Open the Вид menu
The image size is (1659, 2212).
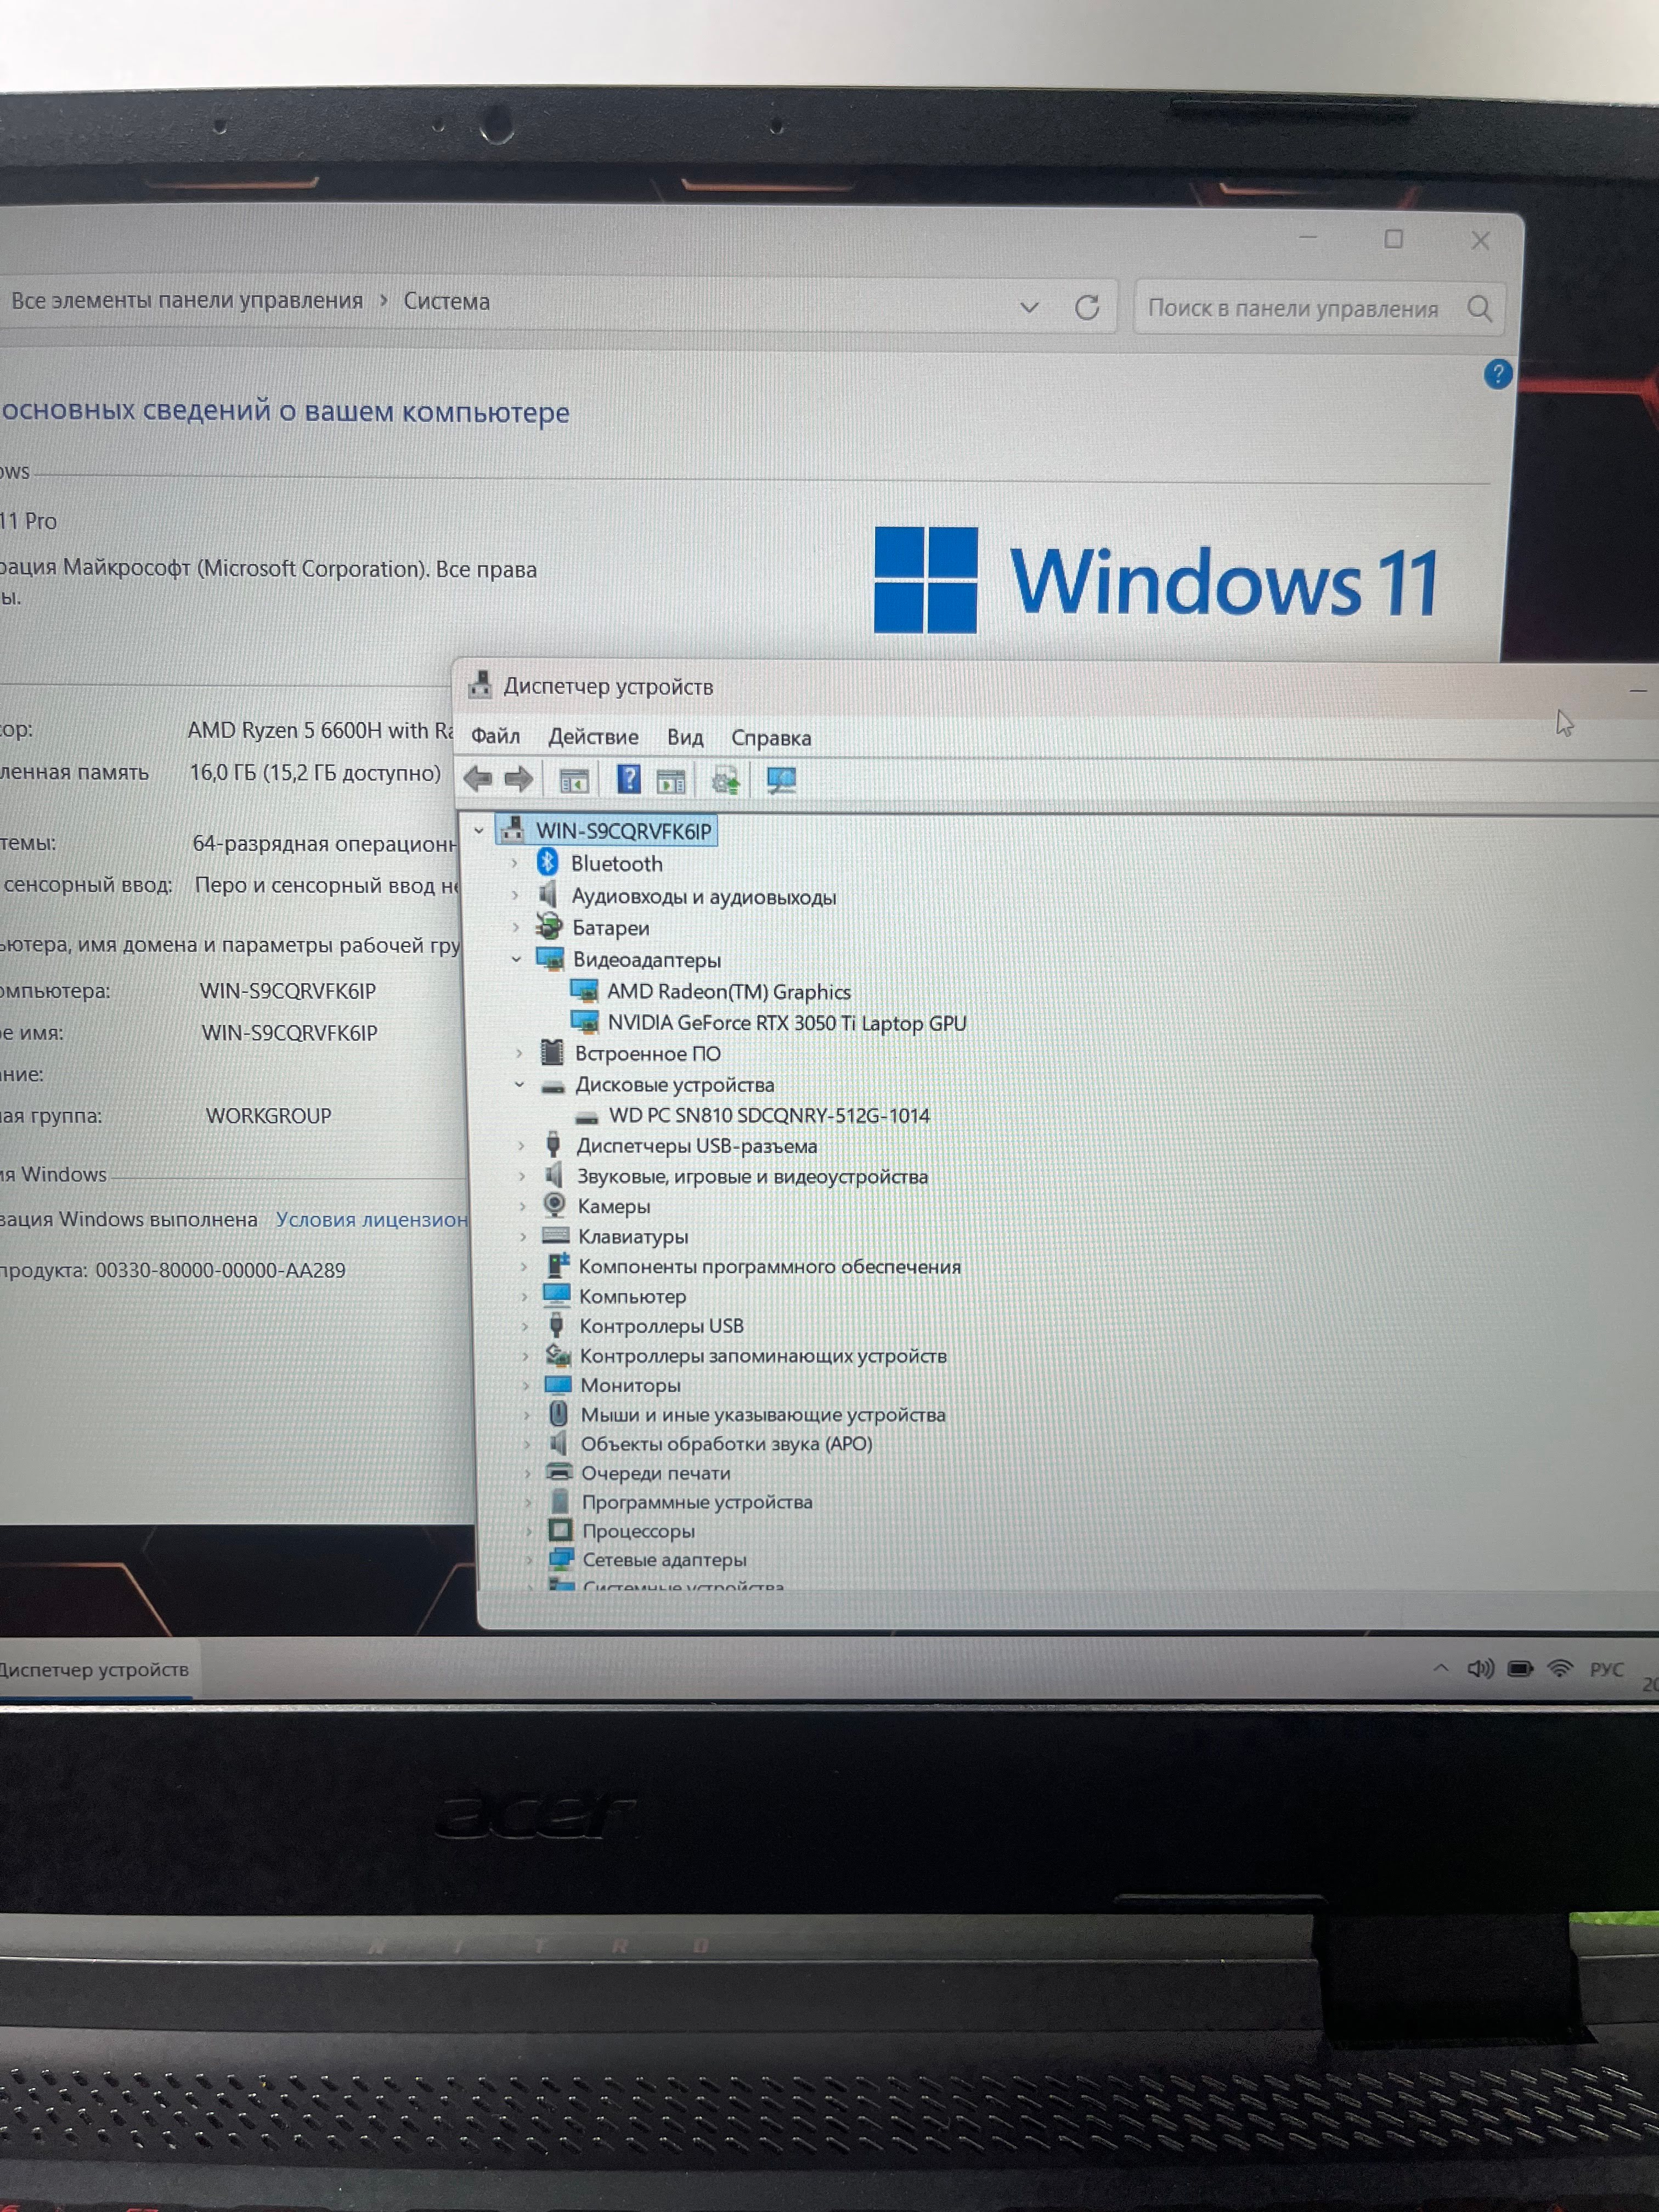tap(685, 738)
